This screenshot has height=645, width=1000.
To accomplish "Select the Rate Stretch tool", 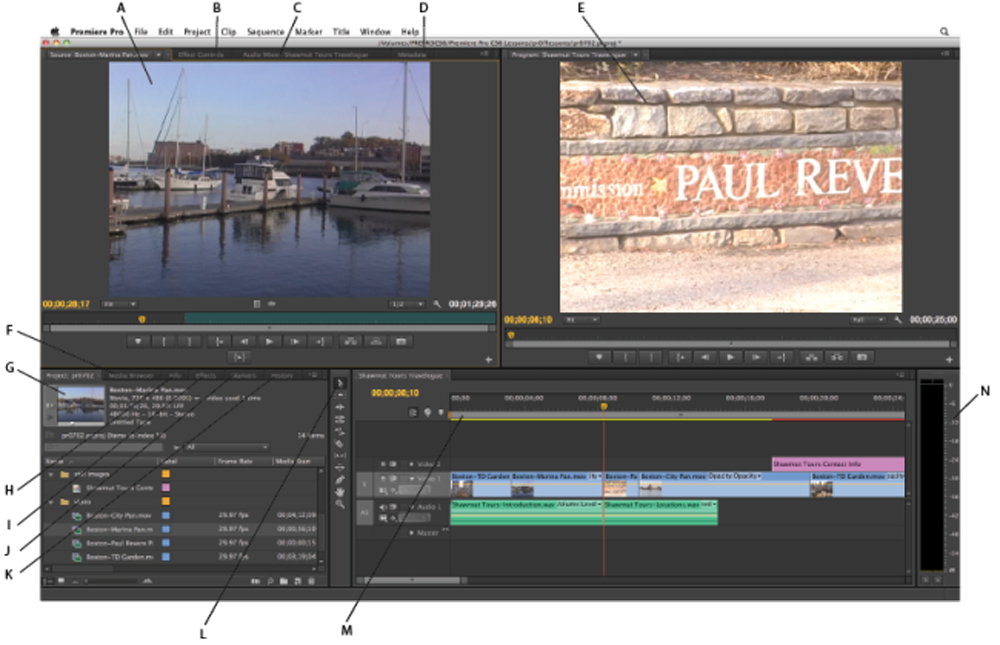I will [x=340, y=431].
